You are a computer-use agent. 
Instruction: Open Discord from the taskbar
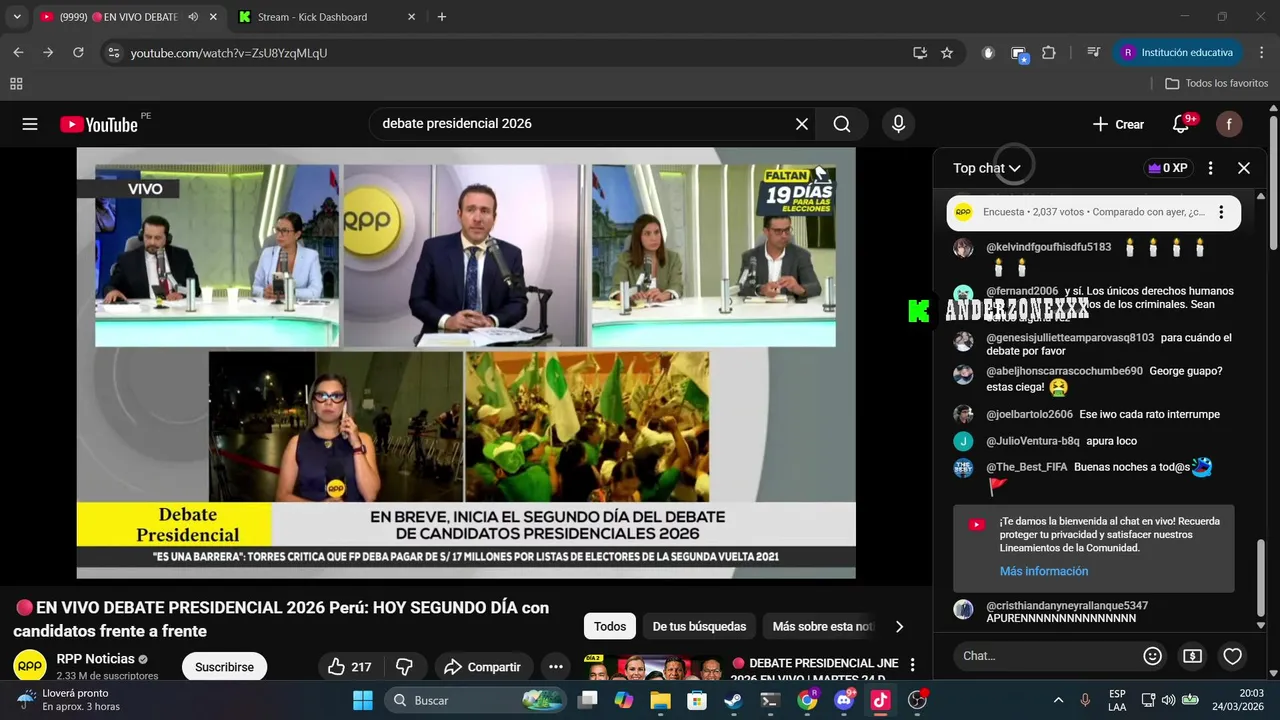(x=844, y=700)
